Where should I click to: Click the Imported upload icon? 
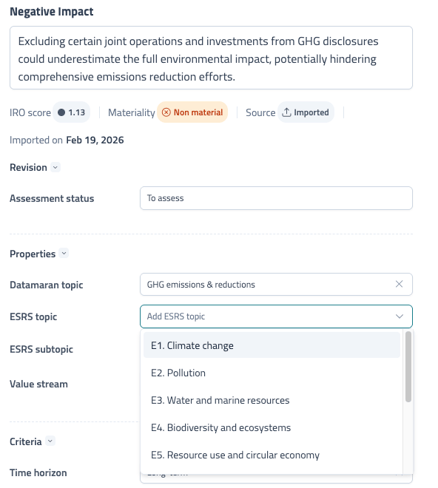coord(286,112)
